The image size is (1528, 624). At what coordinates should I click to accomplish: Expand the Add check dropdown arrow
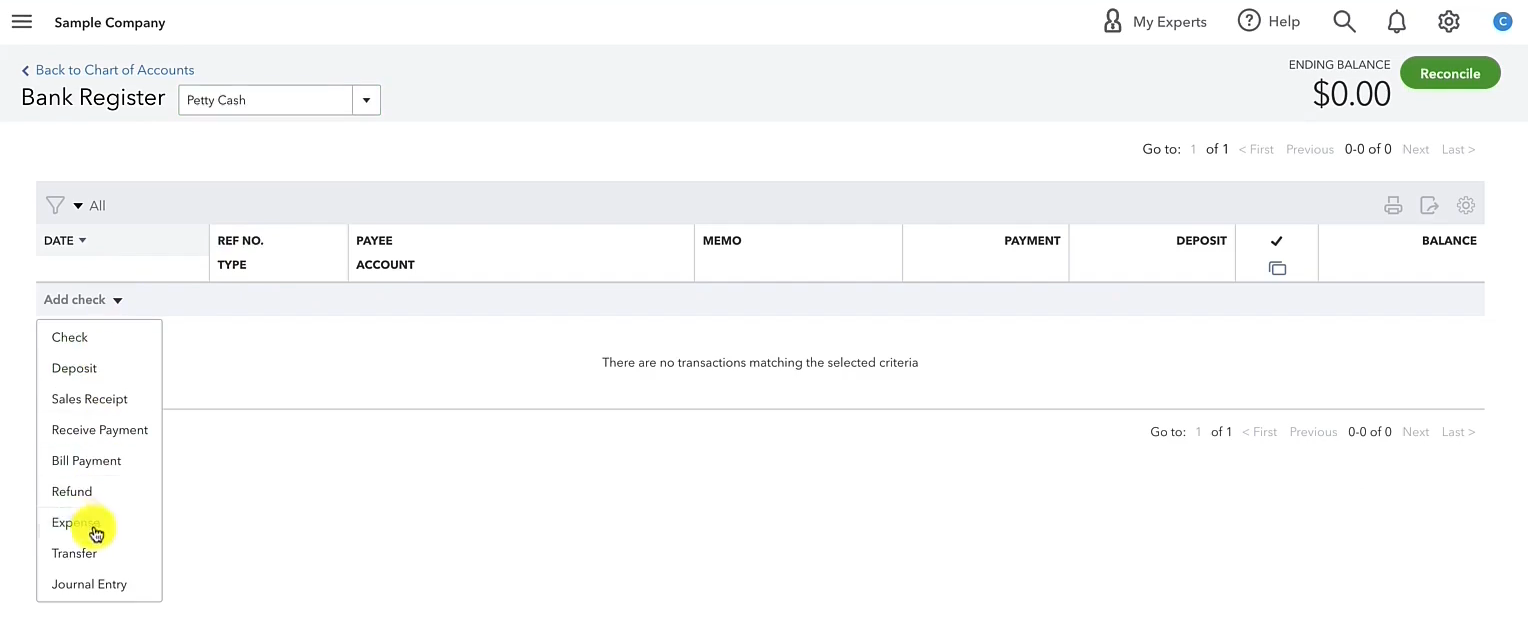pyautogui.click(x=117, y=301)
